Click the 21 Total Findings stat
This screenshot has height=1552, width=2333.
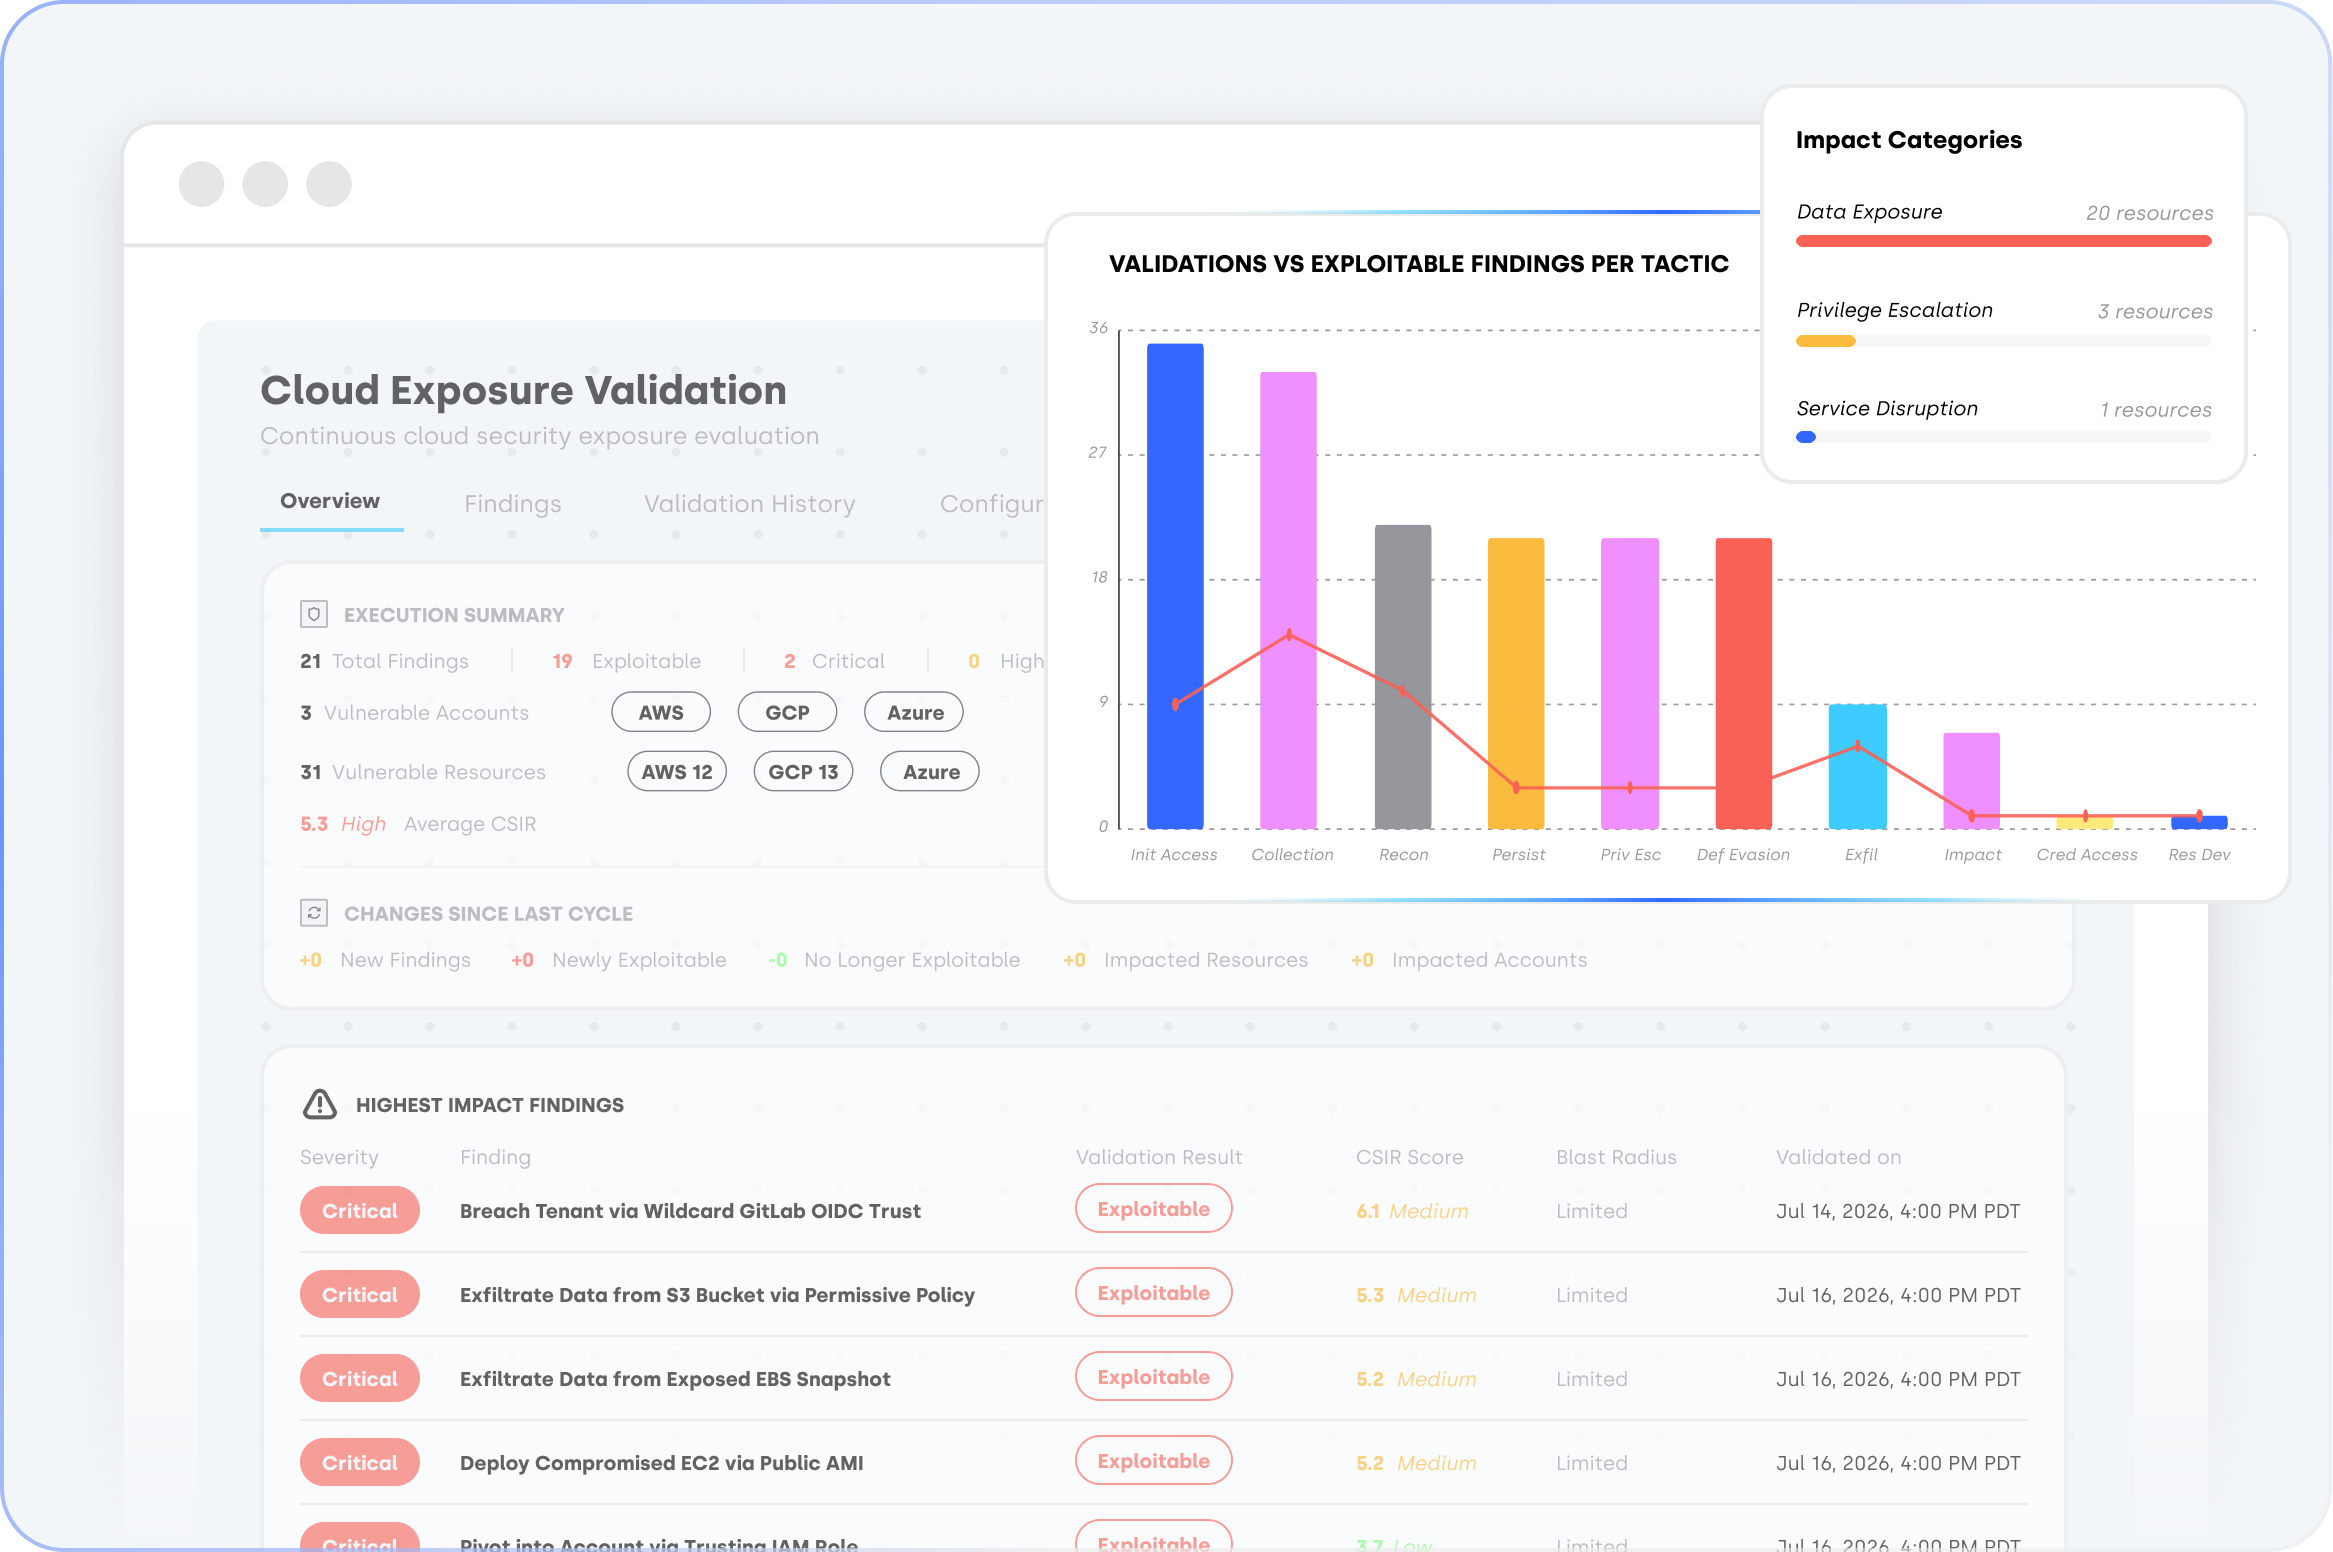(384, 661)
